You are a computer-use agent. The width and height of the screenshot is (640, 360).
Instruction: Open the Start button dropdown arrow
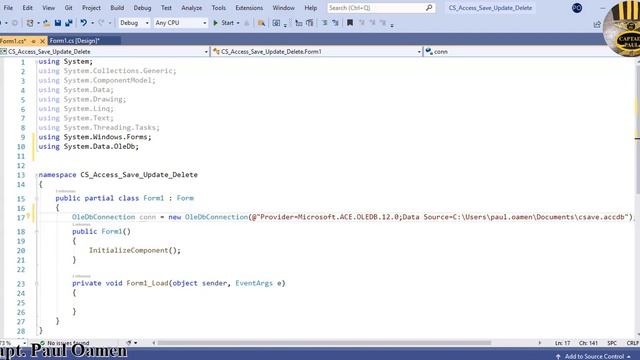tap(238, 23)
